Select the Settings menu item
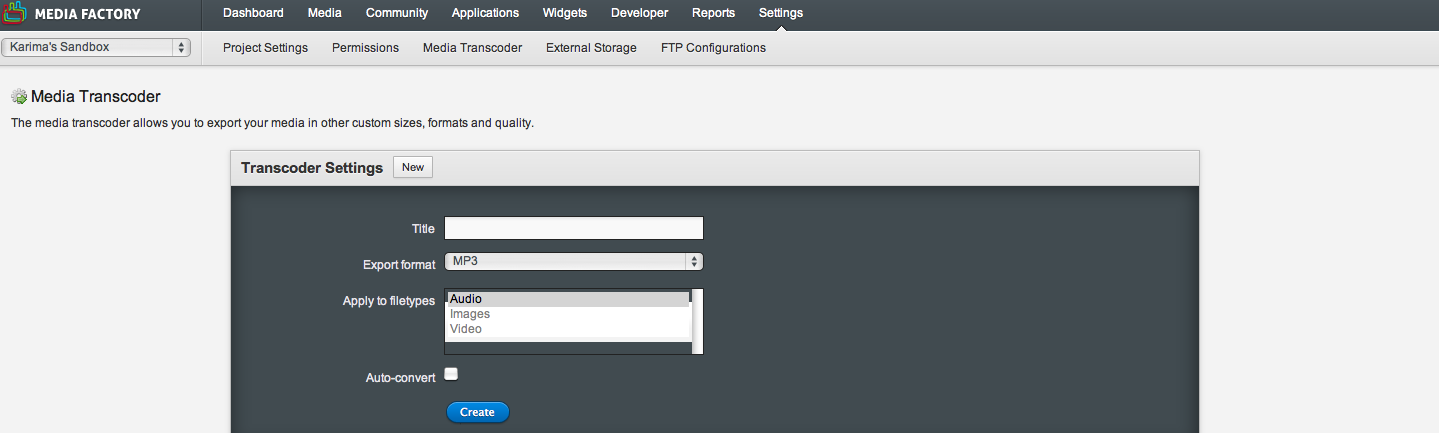1439x433 pixels. (781, 13)
